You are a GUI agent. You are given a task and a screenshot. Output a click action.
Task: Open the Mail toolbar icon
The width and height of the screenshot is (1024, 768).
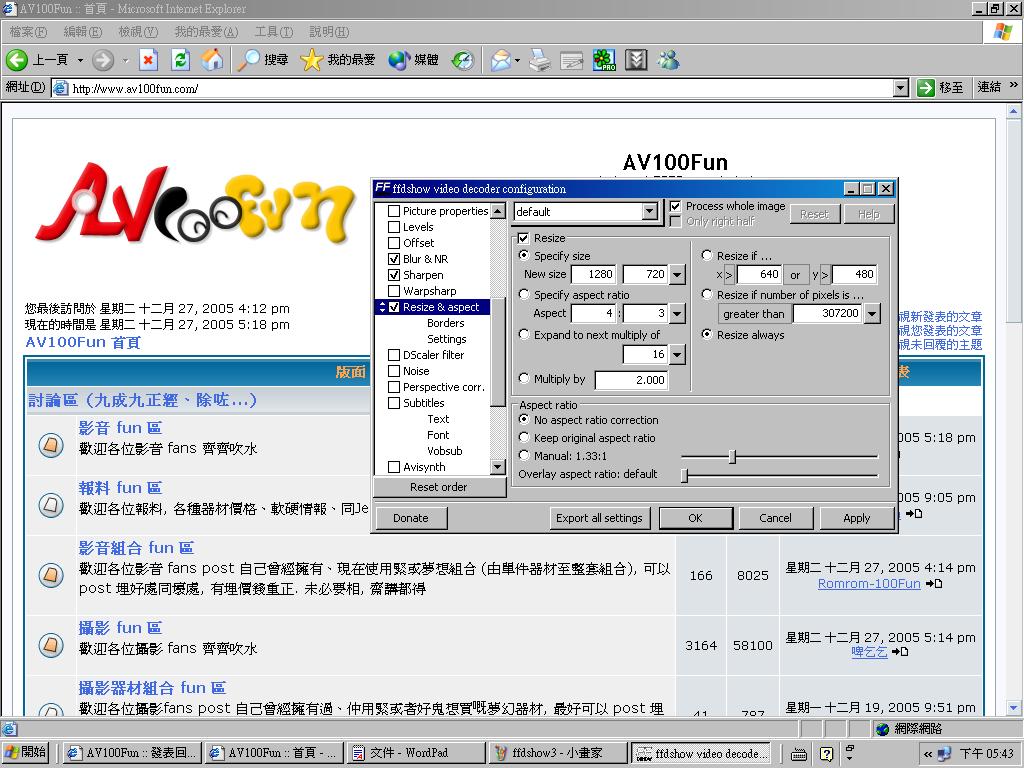501,60
